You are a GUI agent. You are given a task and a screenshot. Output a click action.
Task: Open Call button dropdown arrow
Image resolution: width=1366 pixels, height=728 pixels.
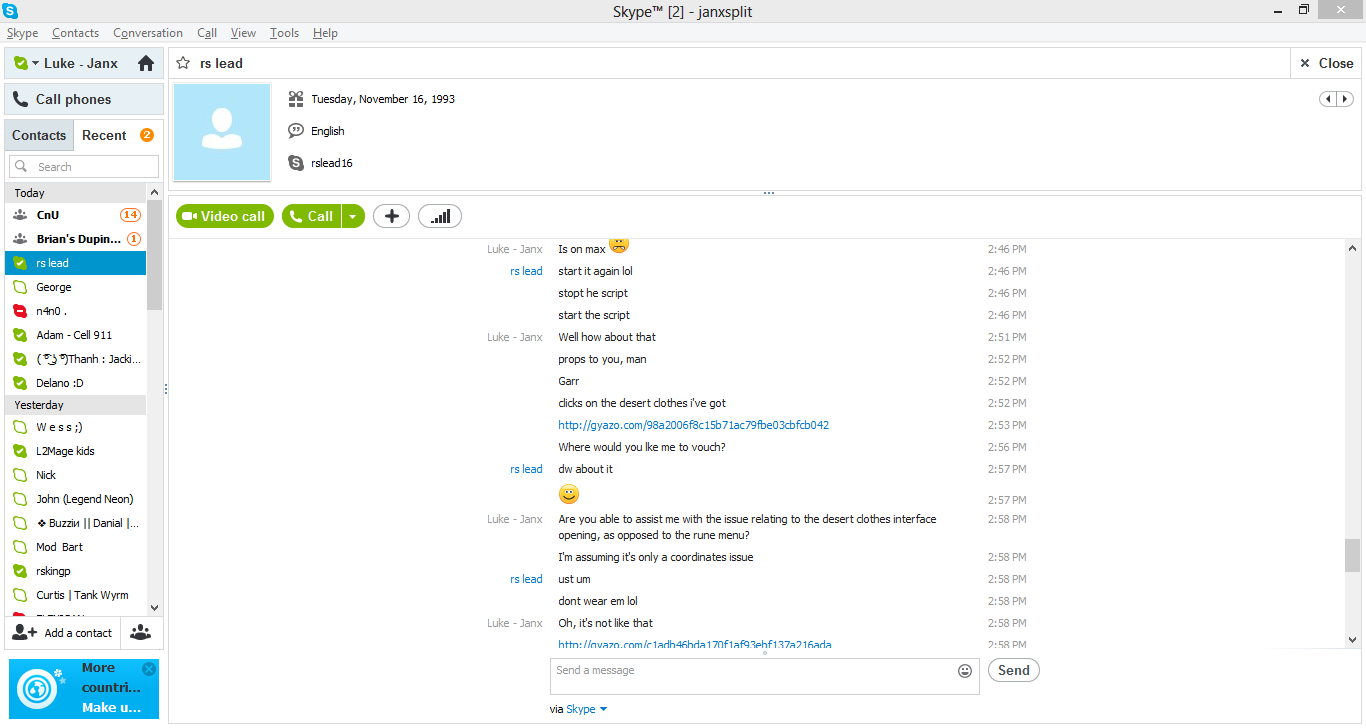point(353,216)
